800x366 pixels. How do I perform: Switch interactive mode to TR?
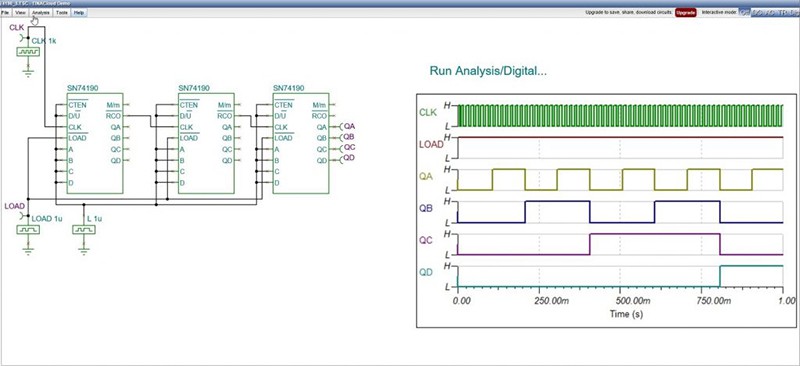tap(783, 12)
